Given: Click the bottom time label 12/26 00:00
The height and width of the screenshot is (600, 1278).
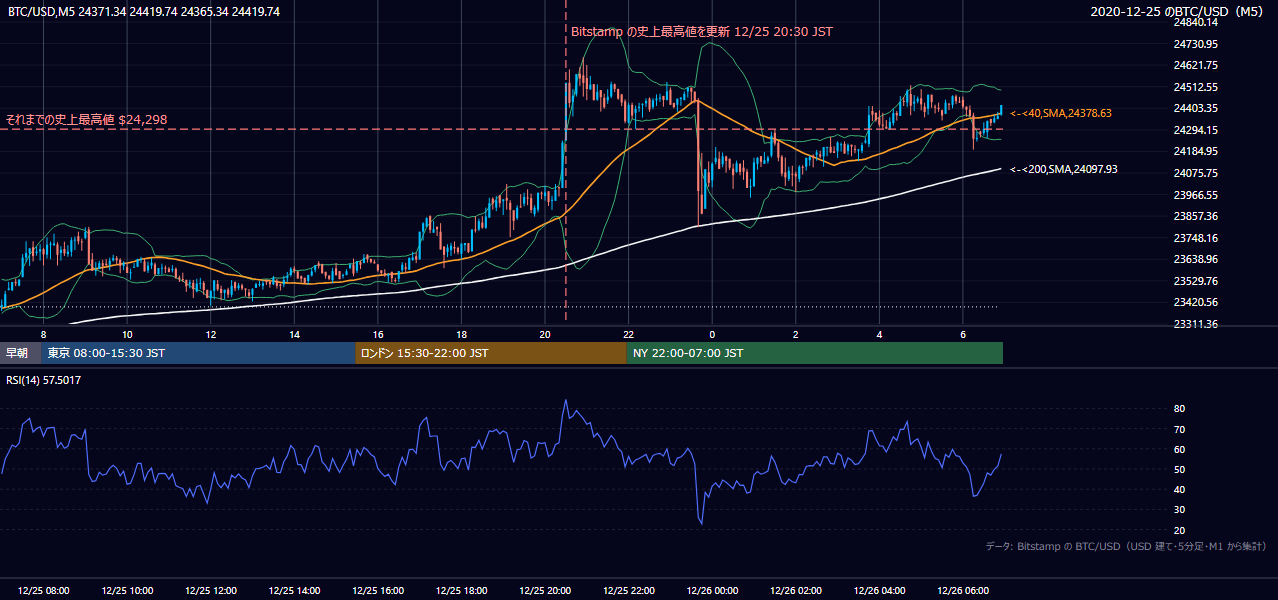Looking at the screenshot, I should pos(712,591).
